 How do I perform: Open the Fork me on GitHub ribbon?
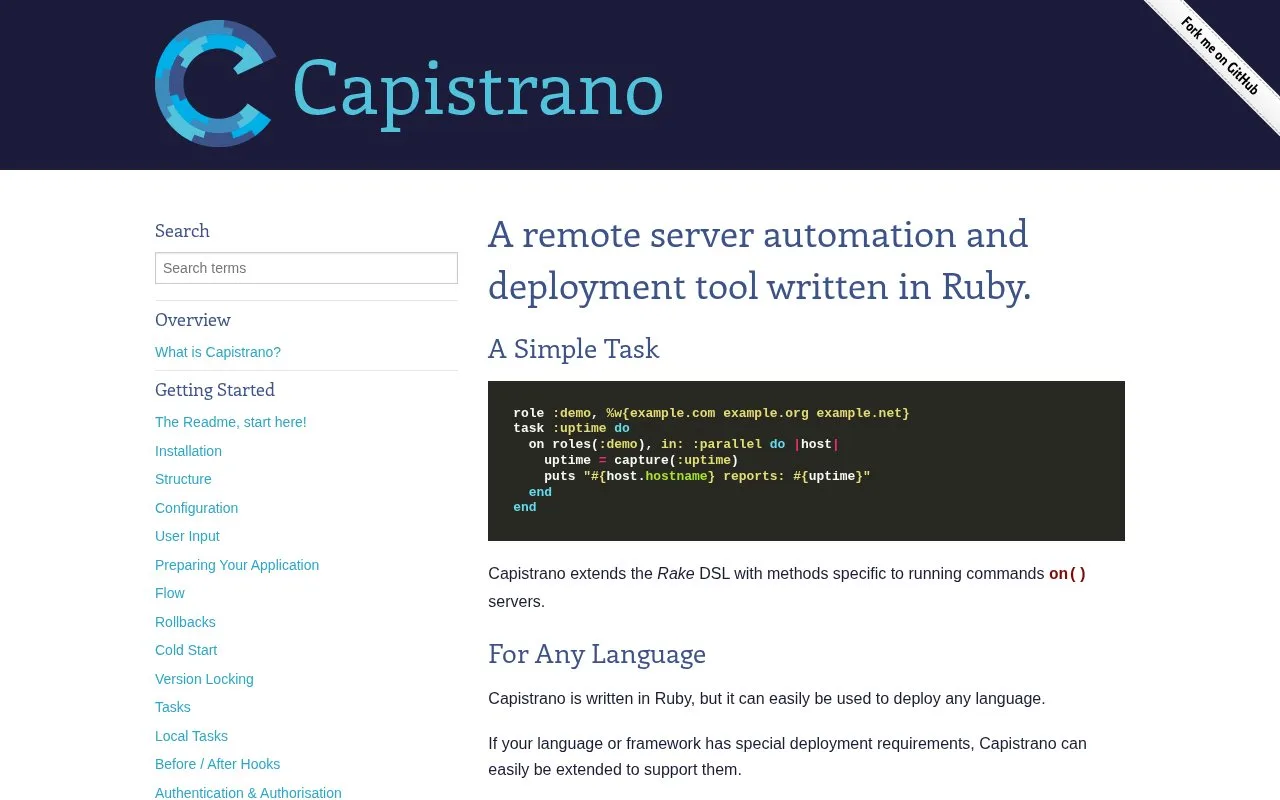click(1219, 56)
